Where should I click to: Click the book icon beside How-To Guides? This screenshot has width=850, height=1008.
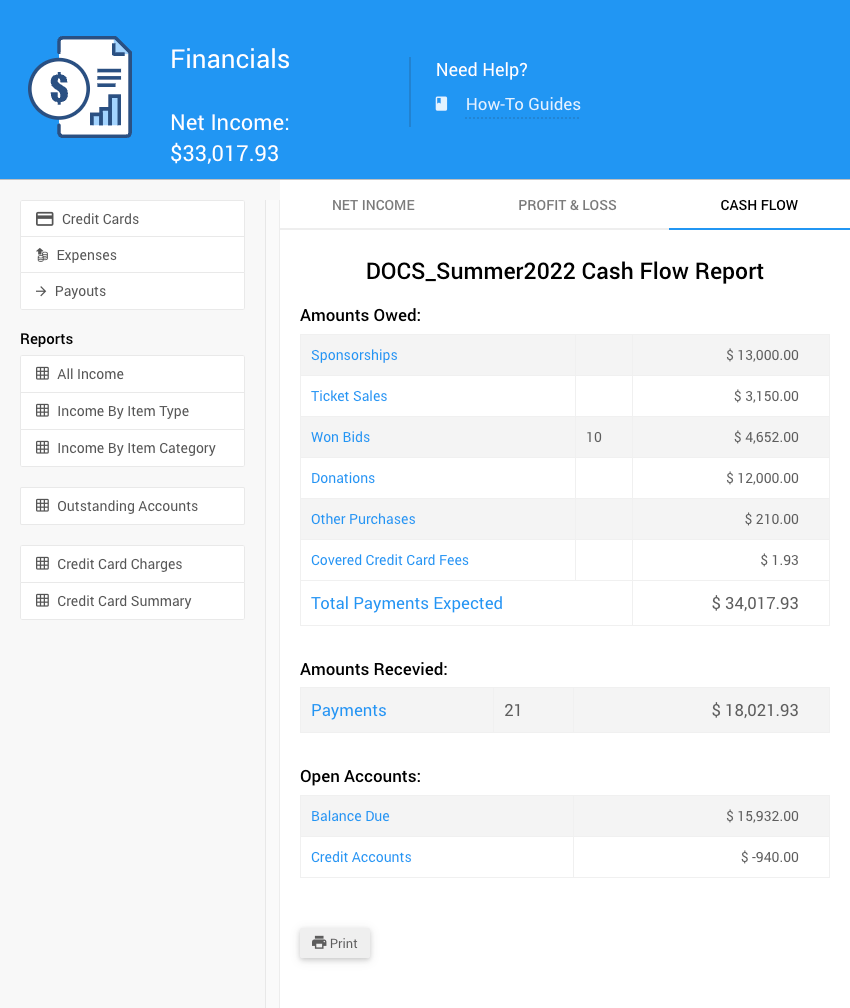coord(441,104)
